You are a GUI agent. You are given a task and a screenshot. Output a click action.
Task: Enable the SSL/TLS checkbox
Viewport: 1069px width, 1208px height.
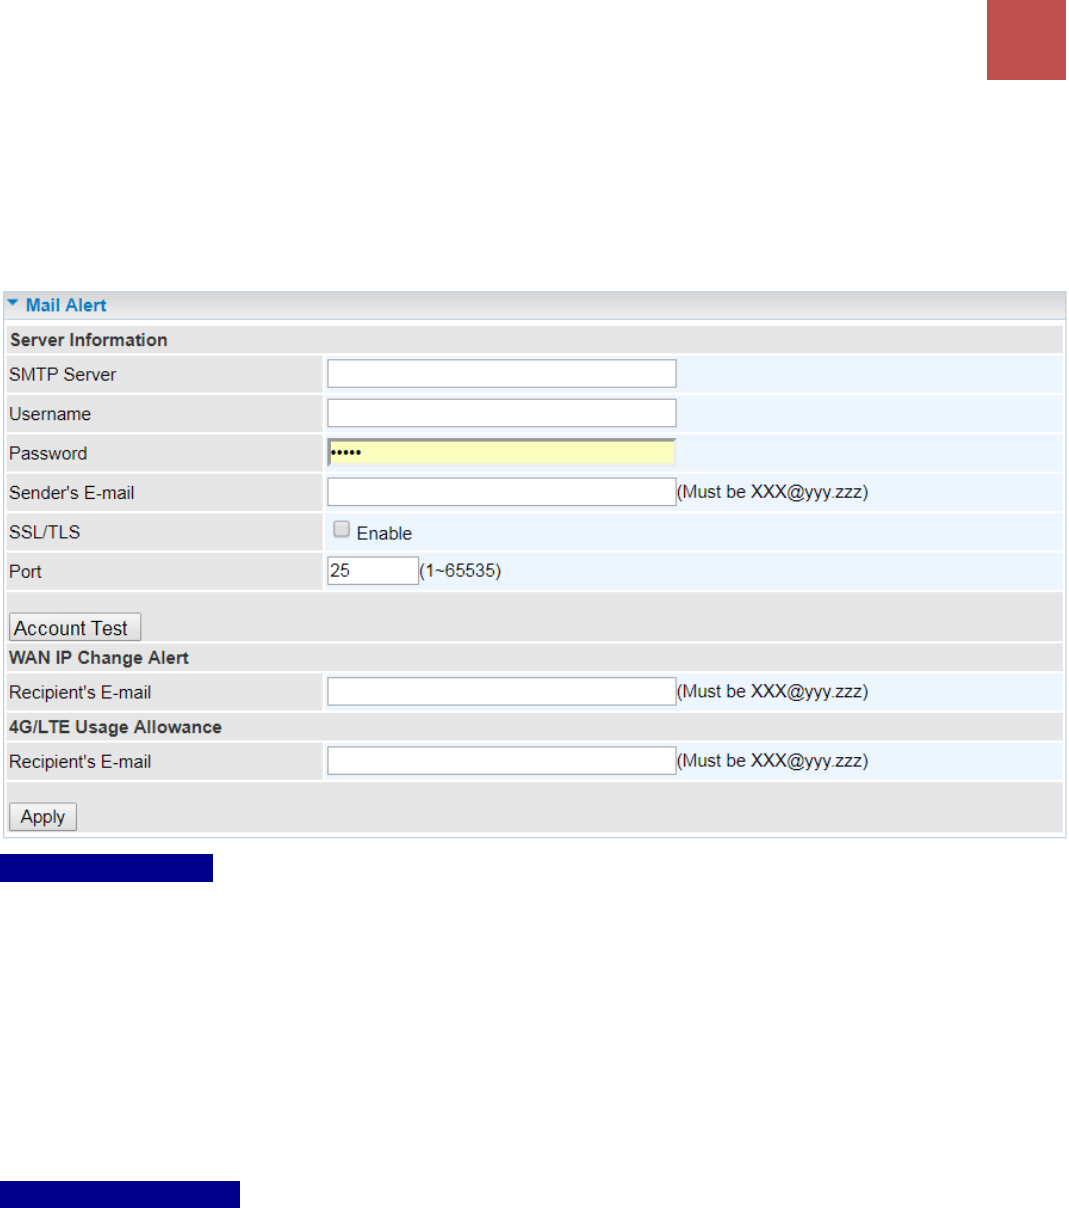coord(342,530)
